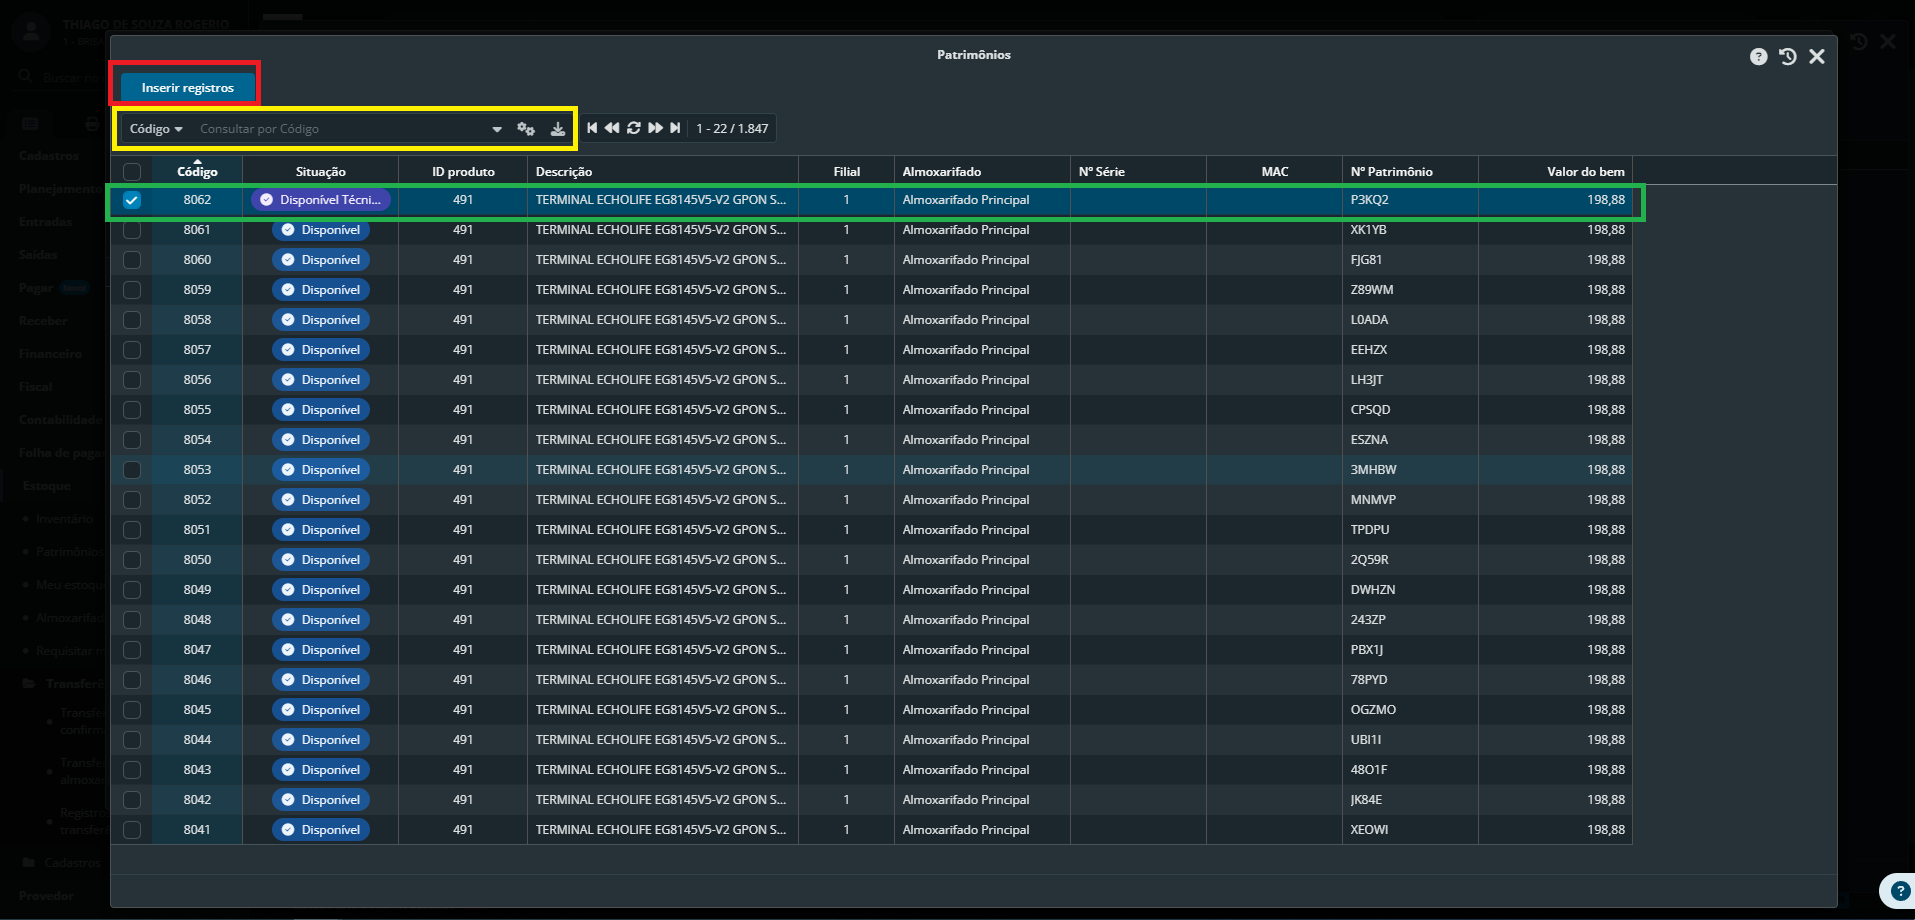Open the advanced filter gears icon
Image resolution: width=1915 pixels, height=920 pixels.
click(526, 129)
